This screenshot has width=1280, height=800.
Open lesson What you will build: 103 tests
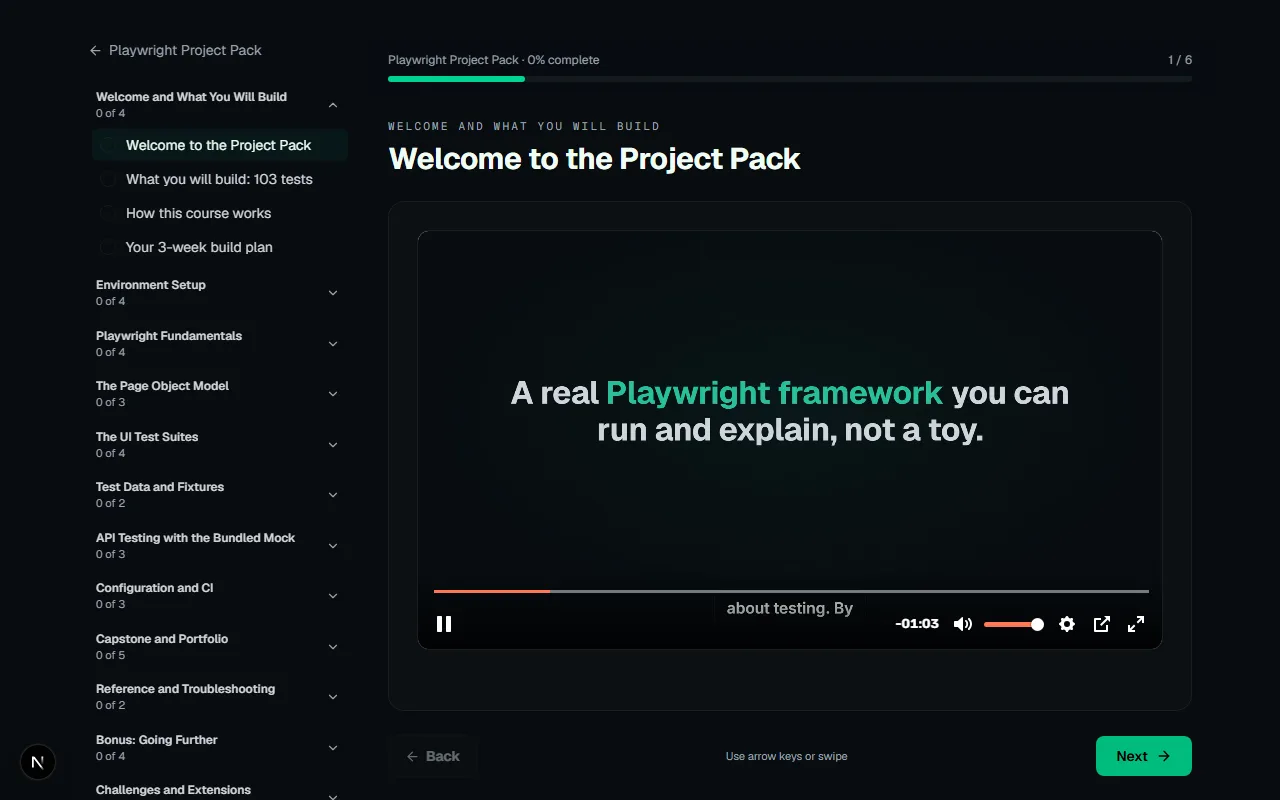[219, 179]
